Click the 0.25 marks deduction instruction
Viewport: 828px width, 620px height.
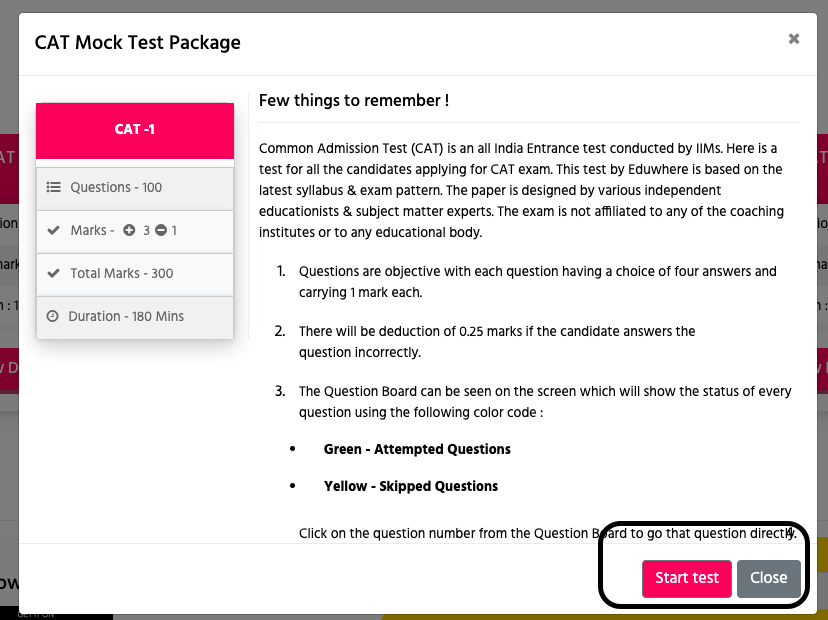coord(496,342)
